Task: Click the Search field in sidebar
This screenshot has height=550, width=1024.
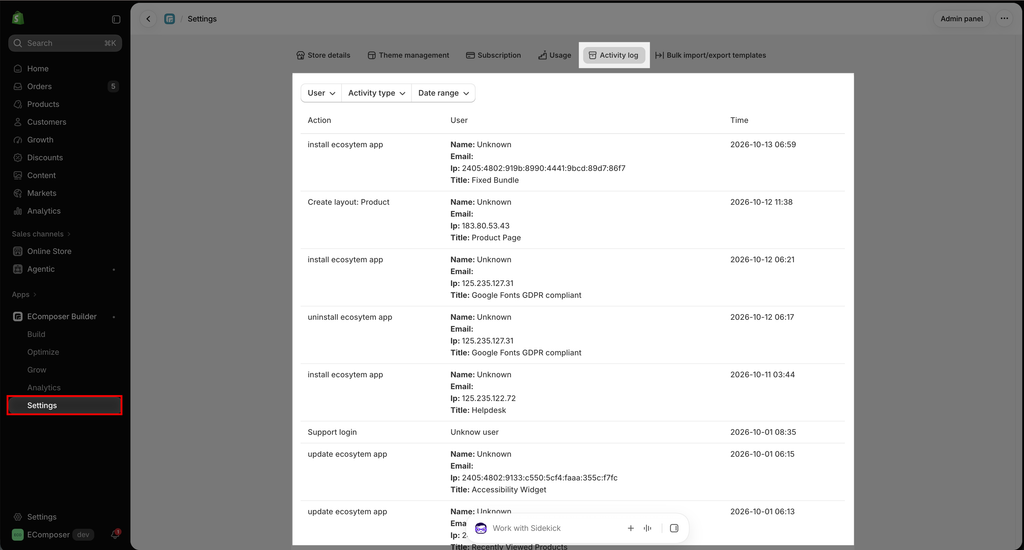Action: click(x=65, y=43)
